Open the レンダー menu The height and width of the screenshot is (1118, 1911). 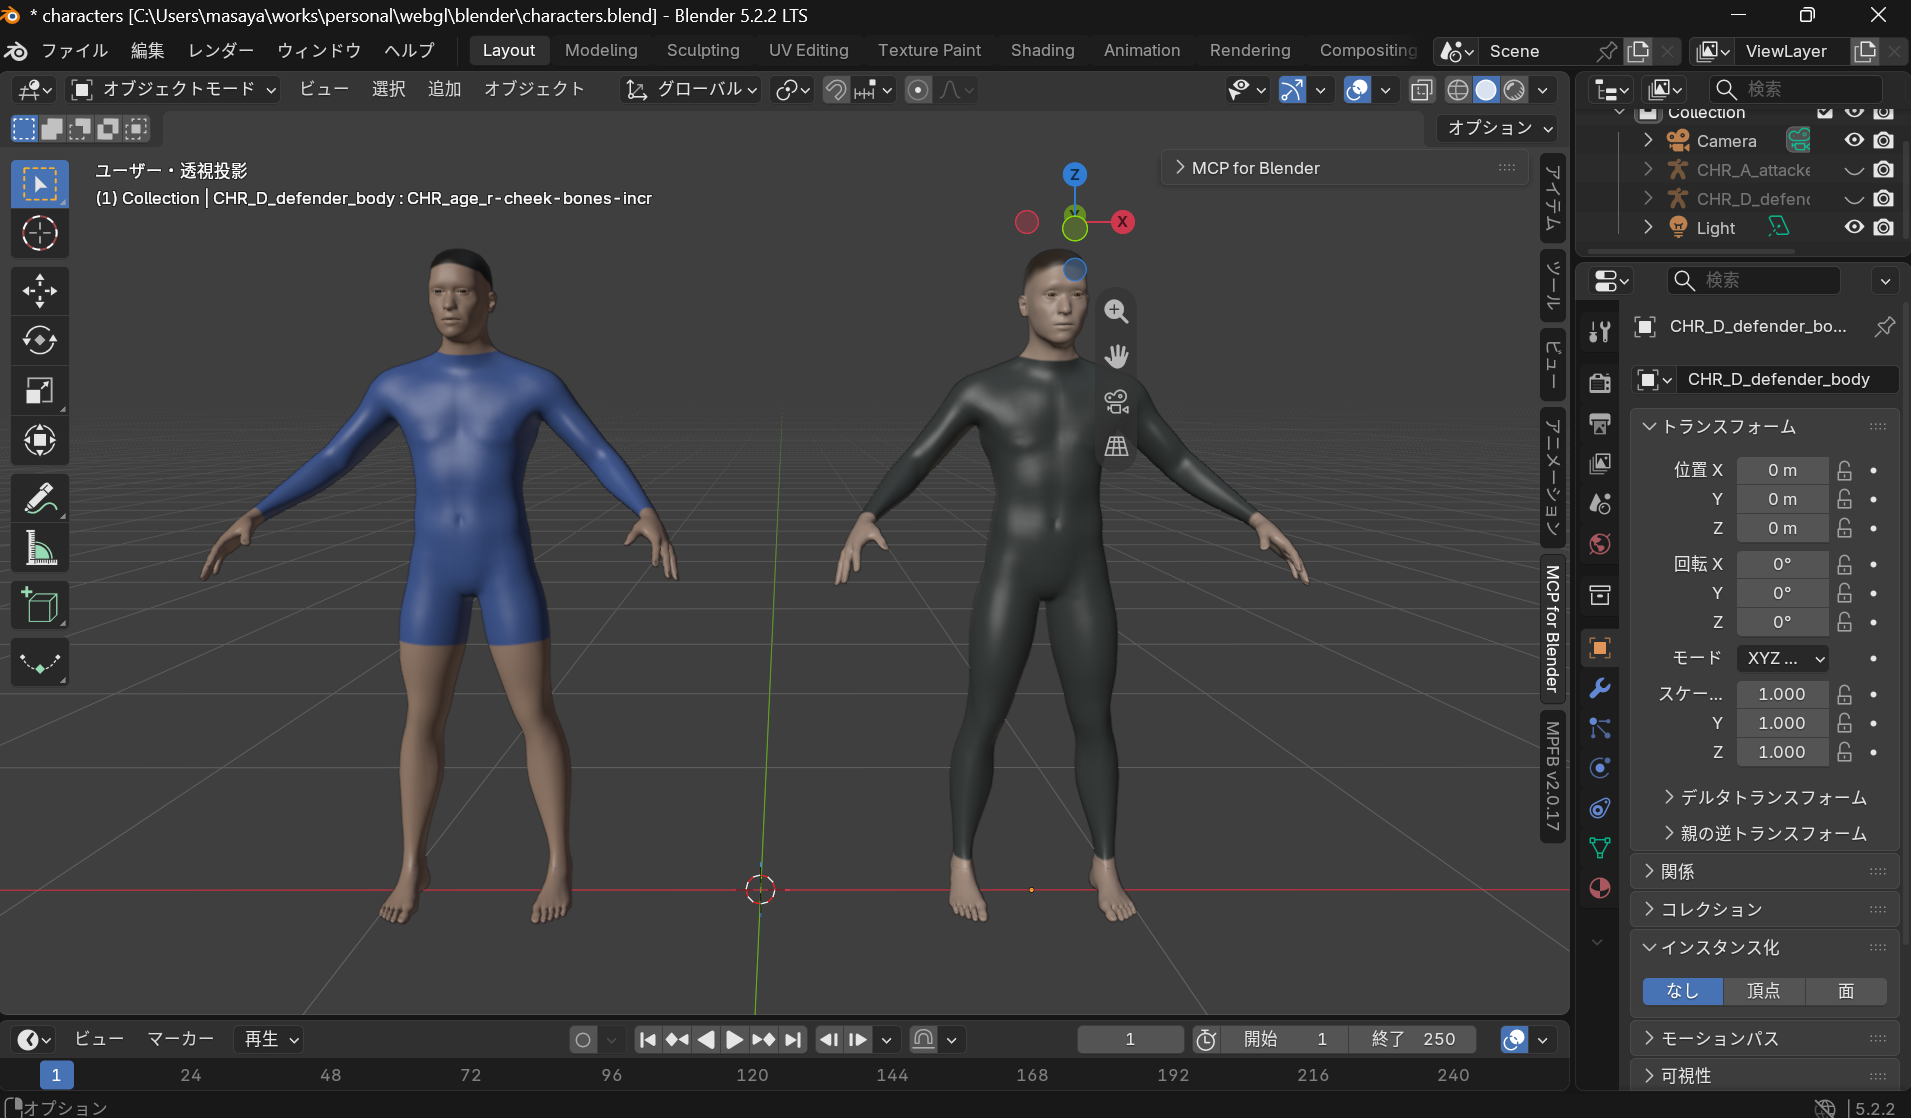(221, 50)
